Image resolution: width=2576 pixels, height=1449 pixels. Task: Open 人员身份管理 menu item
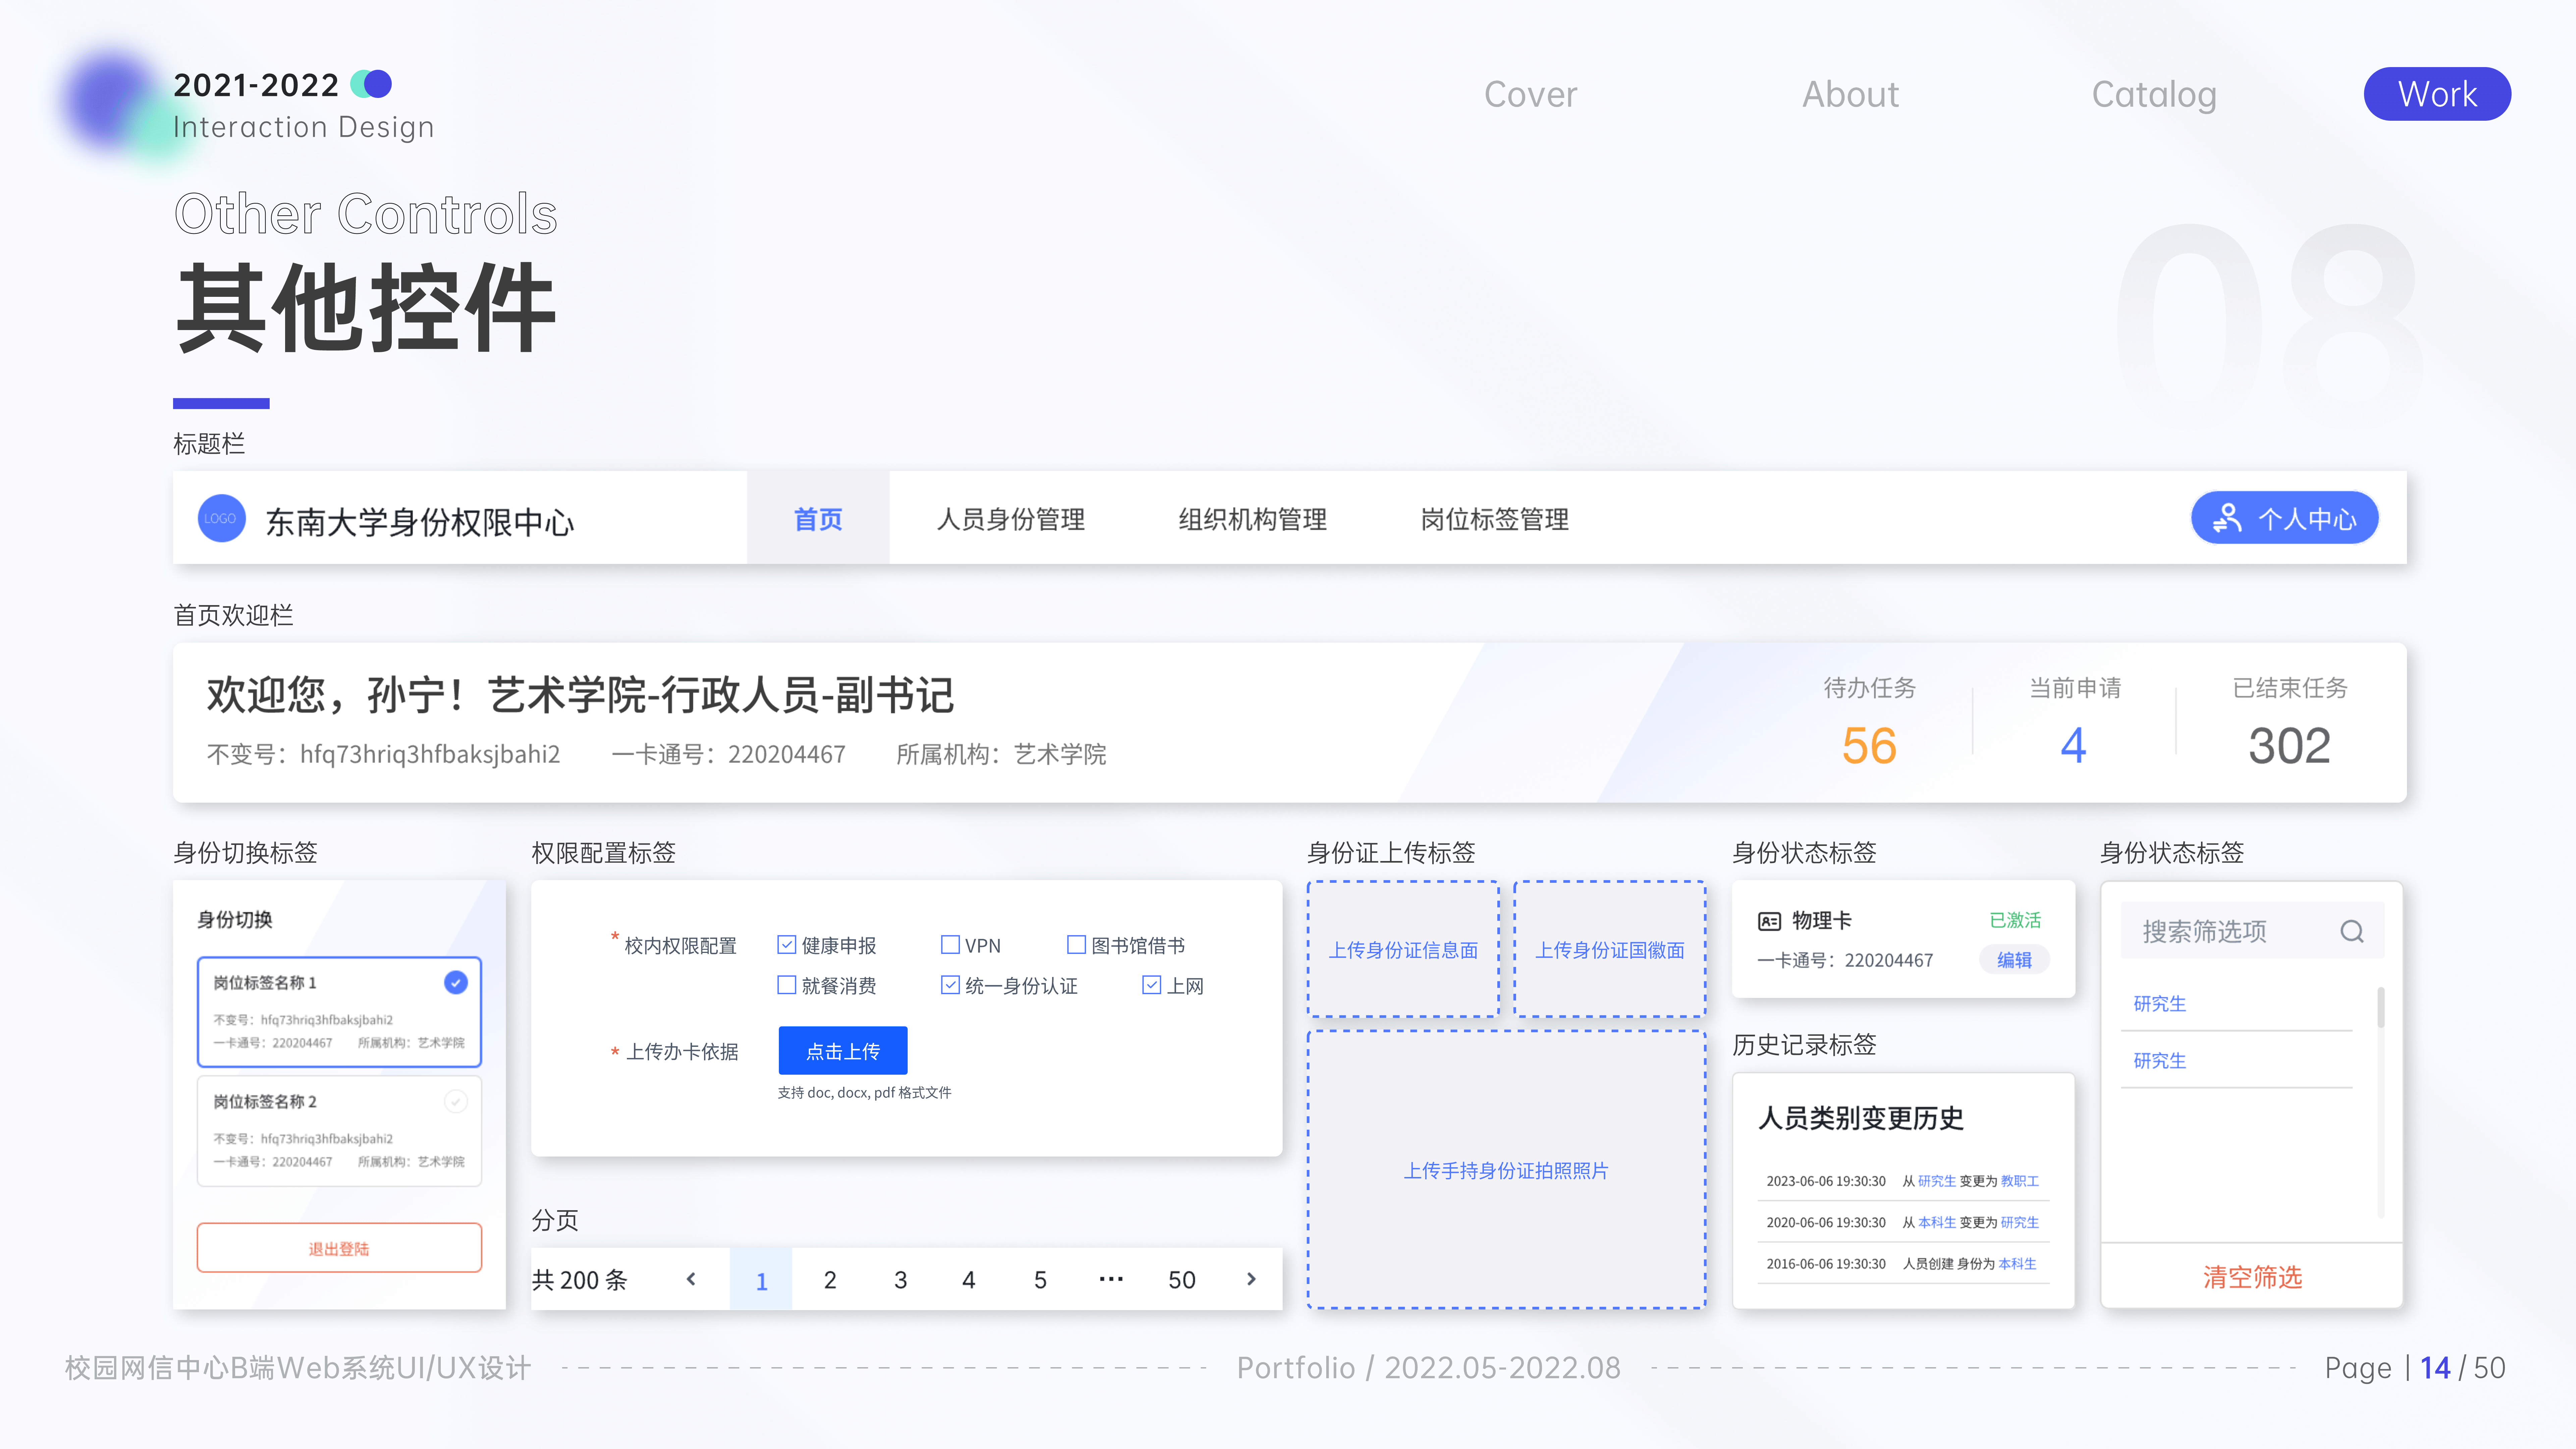[x=1011, y=519]
